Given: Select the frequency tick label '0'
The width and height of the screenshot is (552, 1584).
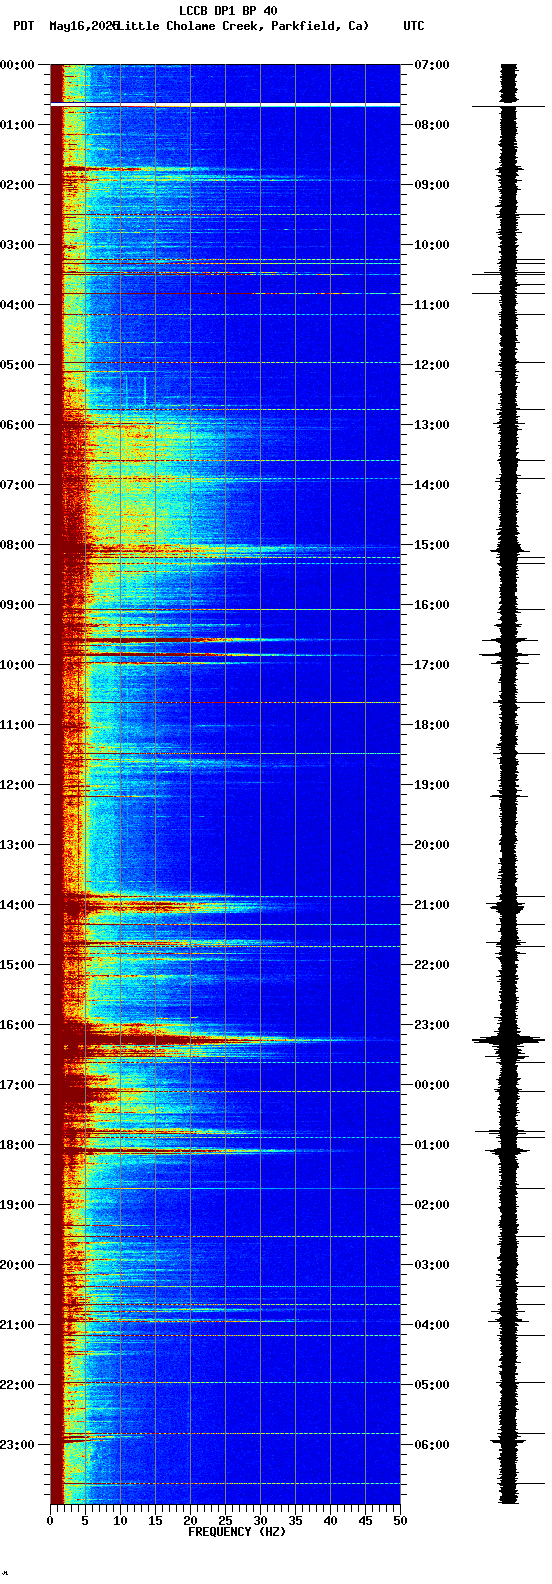Looking at the screenshot, I should coord(50,1521).
